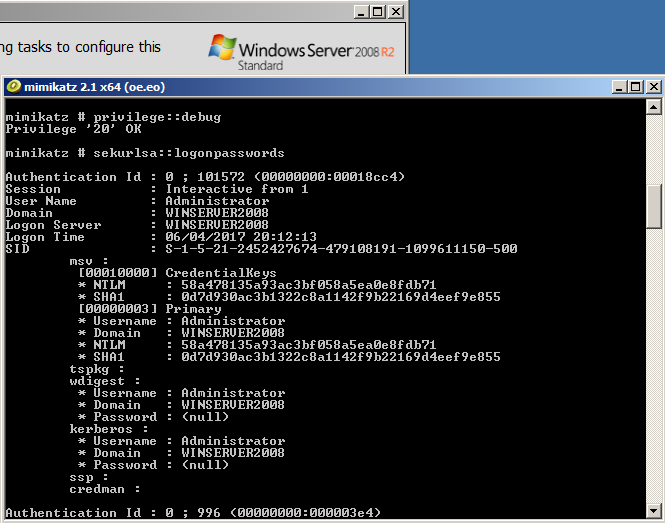Click the SID S-1-5-21 value
665x523 pixels.
[x=341, y=249]
